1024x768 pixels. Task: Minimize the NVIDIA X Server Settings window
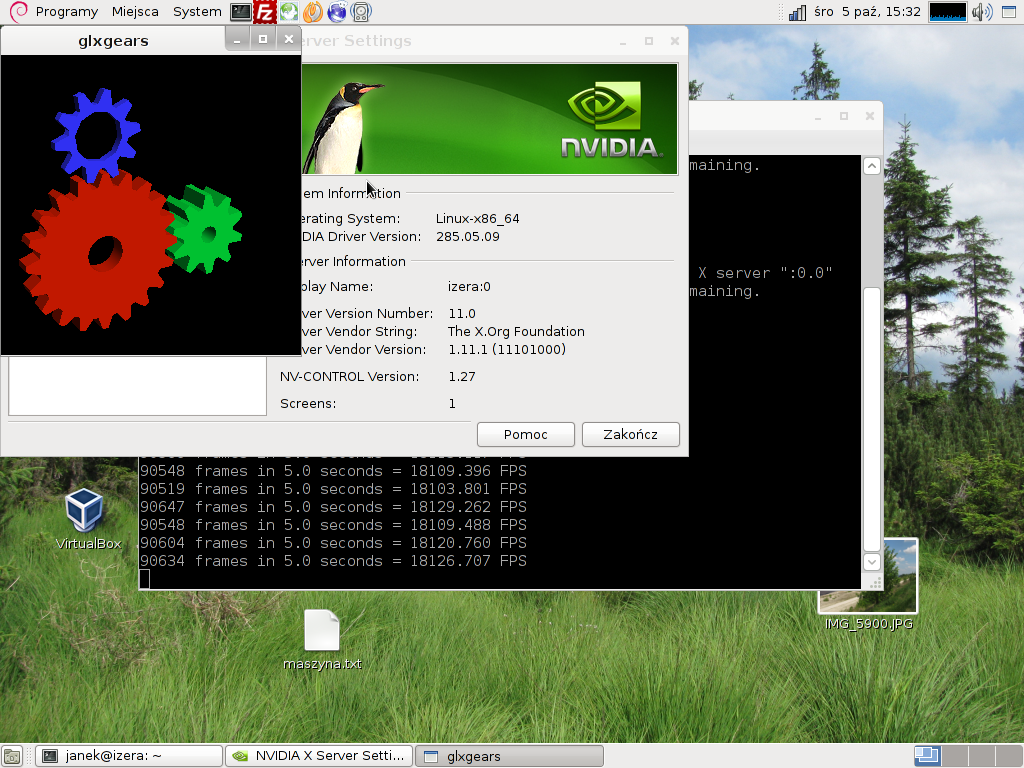(x=623, y=41)
